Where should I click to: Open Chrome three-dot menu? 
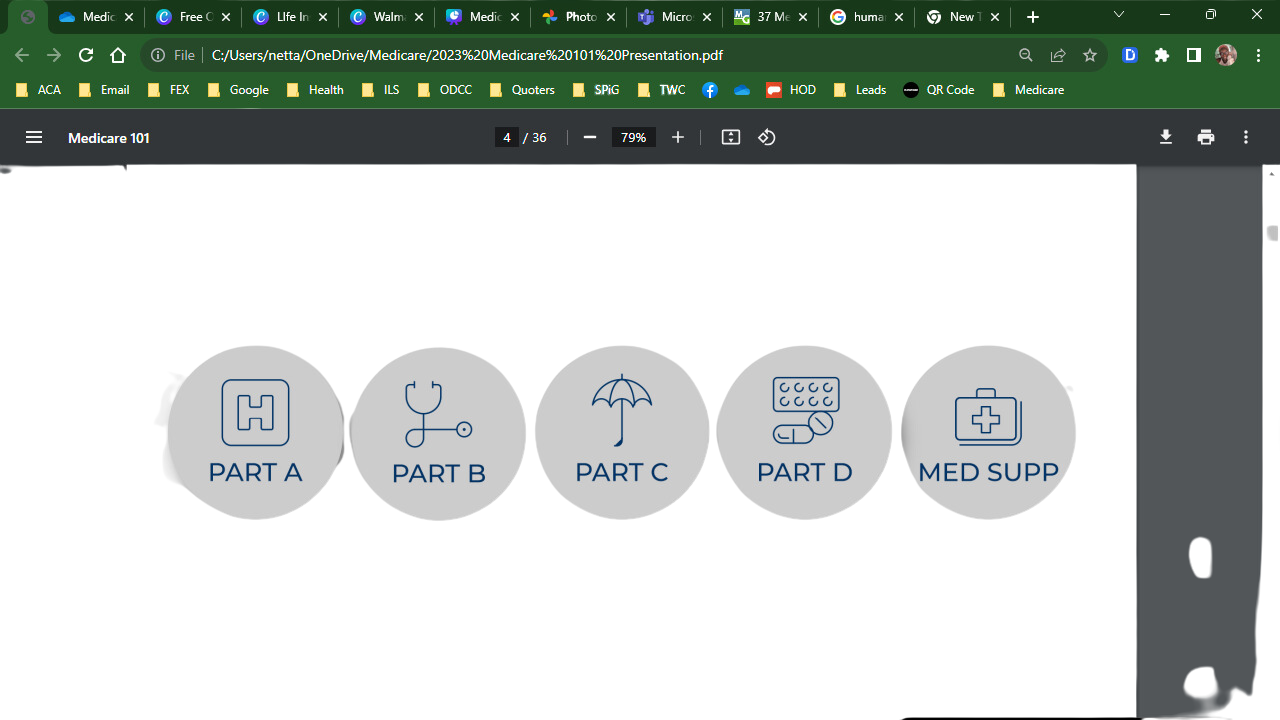click(1258, 55)
